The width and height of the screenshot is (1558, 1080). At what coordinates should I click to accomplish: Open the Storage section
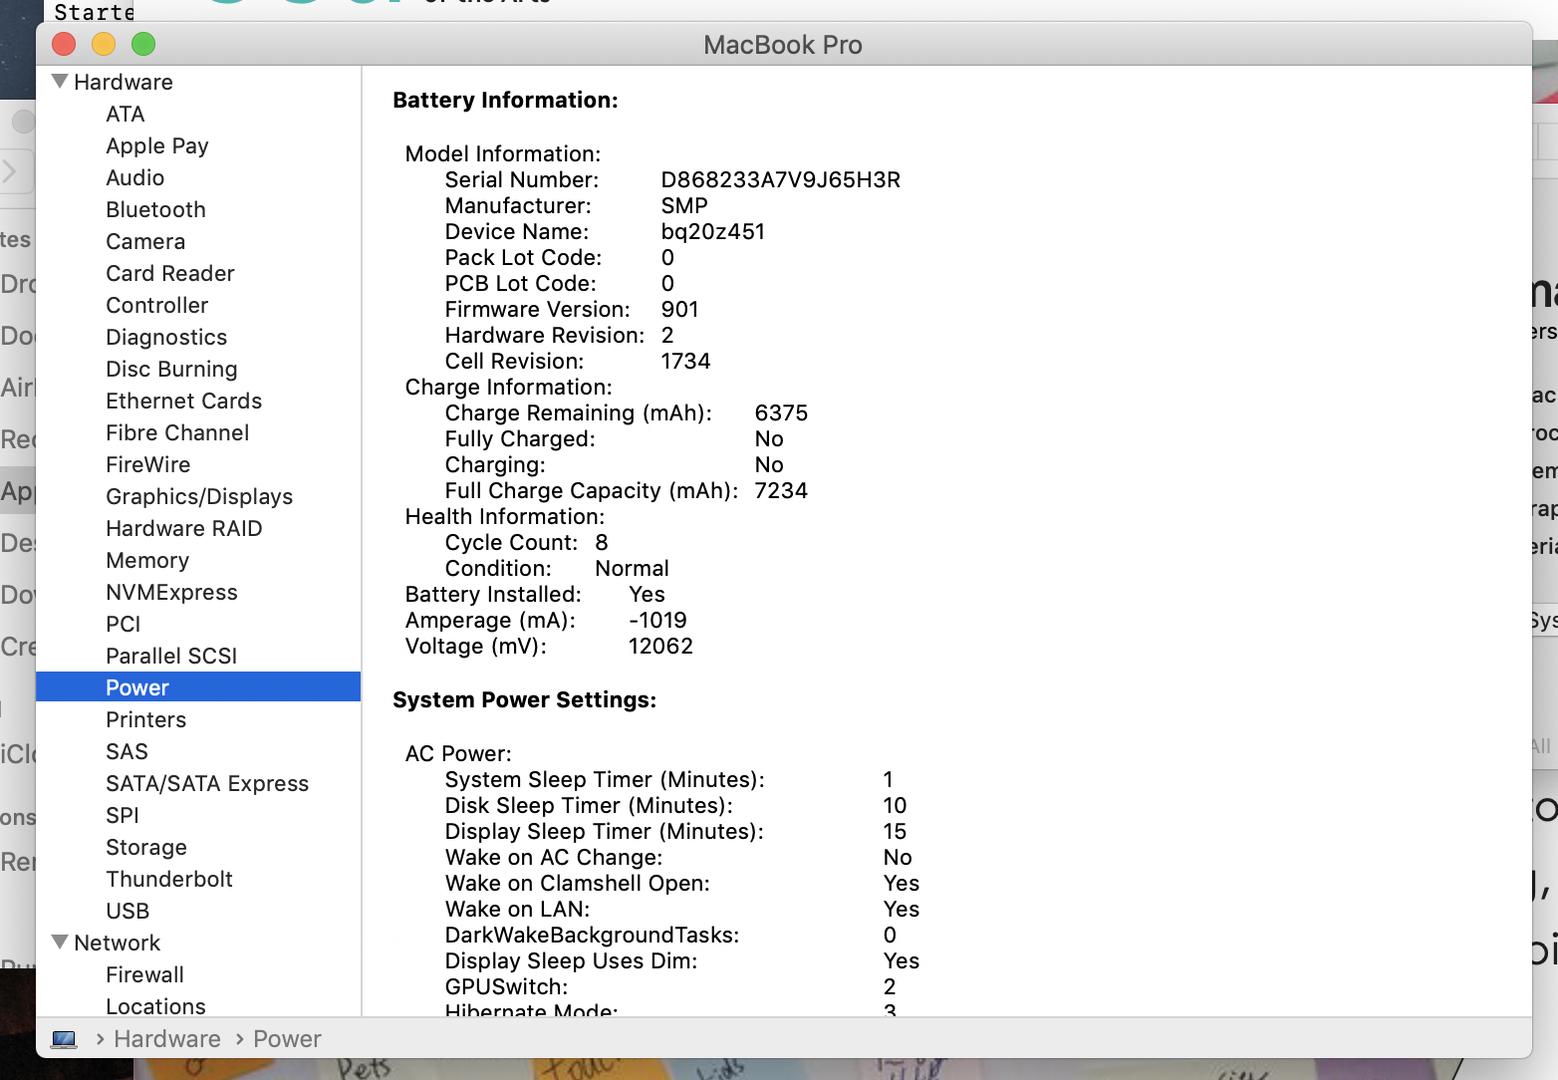[146, 848]
